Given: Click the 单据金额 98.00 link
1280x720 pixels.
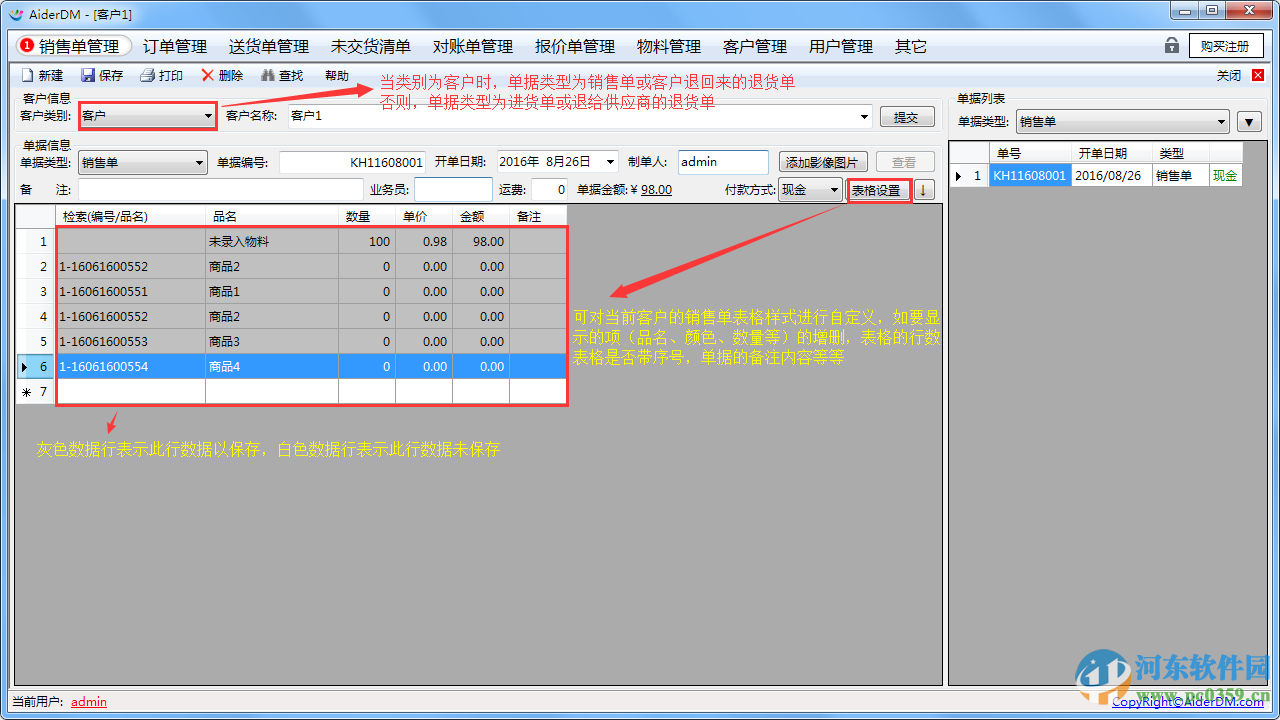Looking at the screenshot, I should [657, 190].
